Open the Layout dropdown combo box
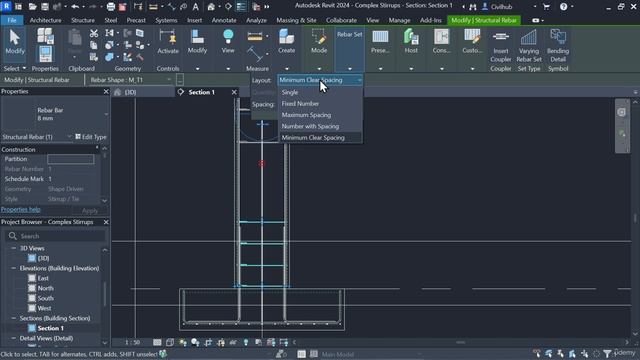The width and height of the screenshot is (640, 360). 320,80
